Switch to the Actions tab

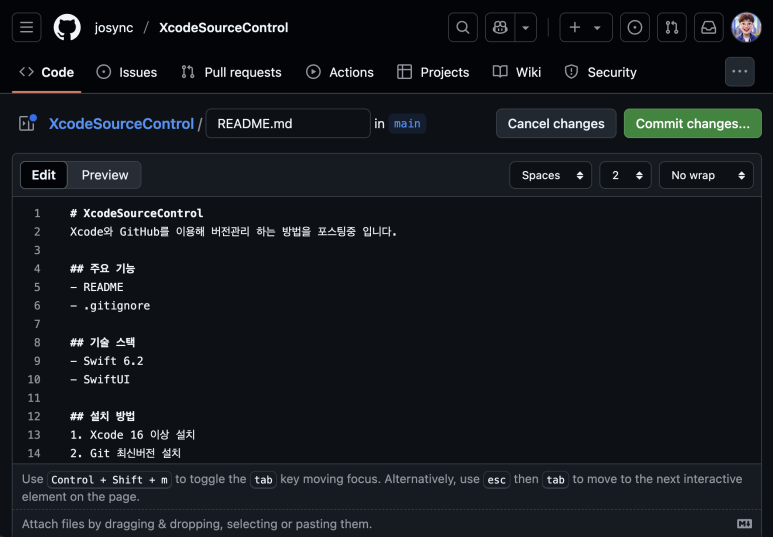(340, 72)
